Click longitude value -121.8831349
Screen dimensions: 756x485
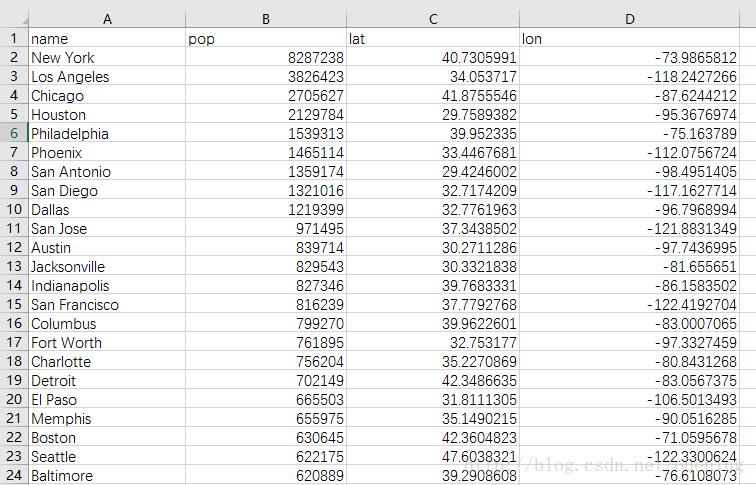pyautogui.click(x=630, y=228)
